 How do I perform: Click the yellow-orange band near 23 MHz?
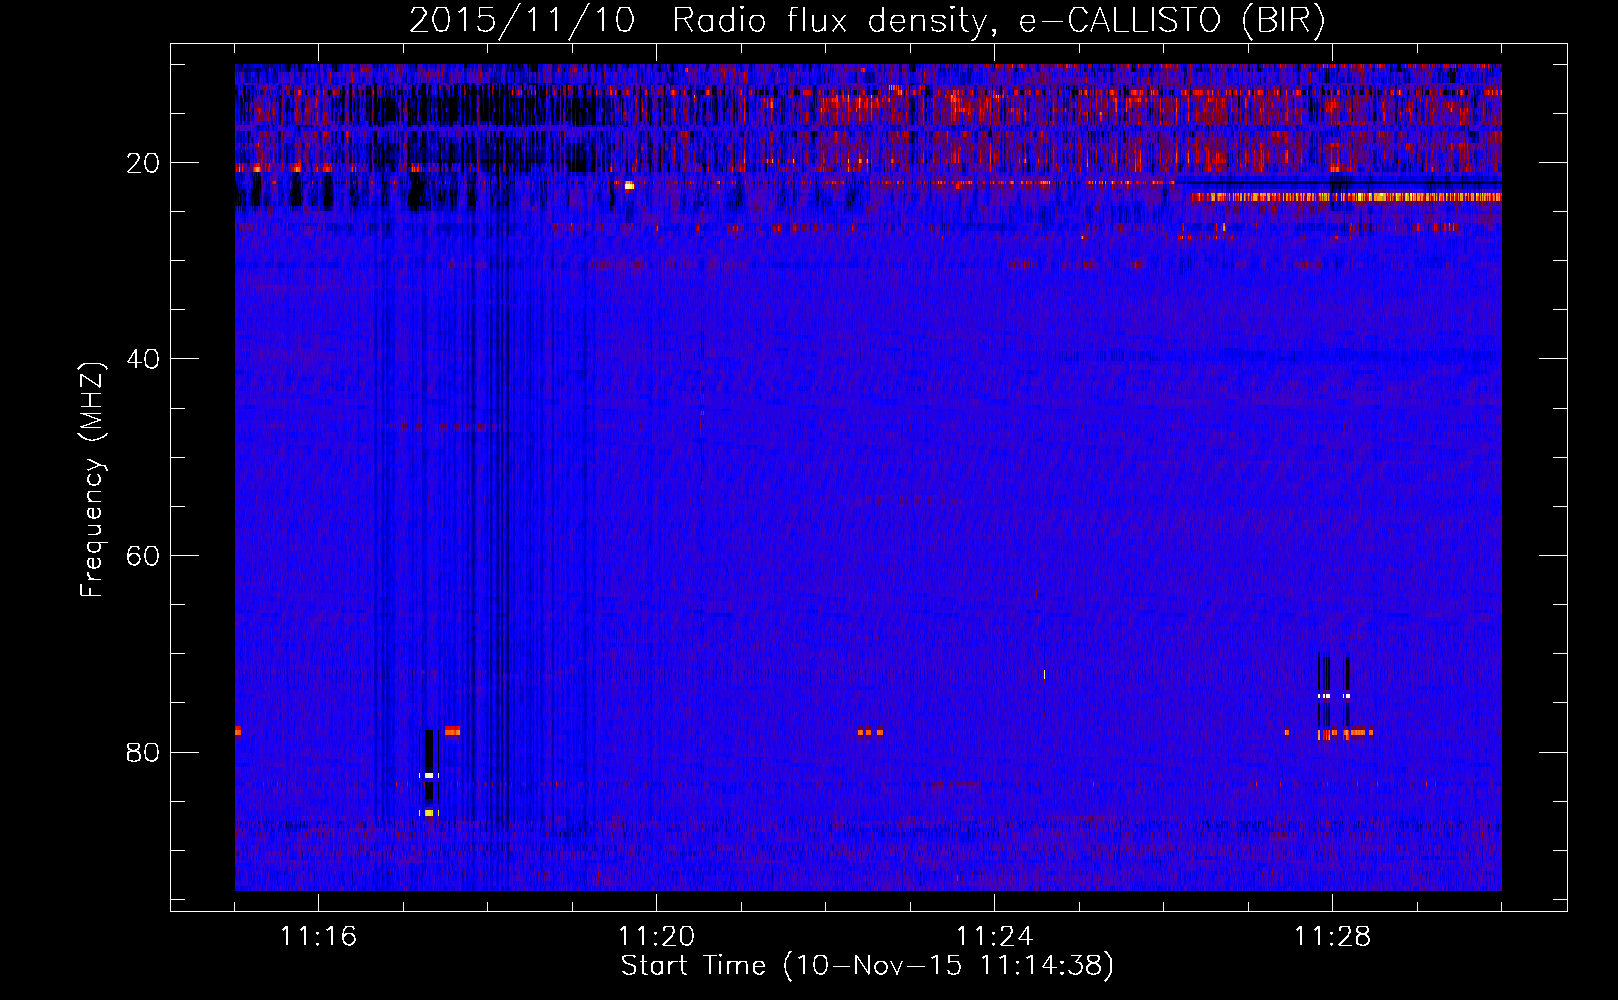pos(1346,197)
